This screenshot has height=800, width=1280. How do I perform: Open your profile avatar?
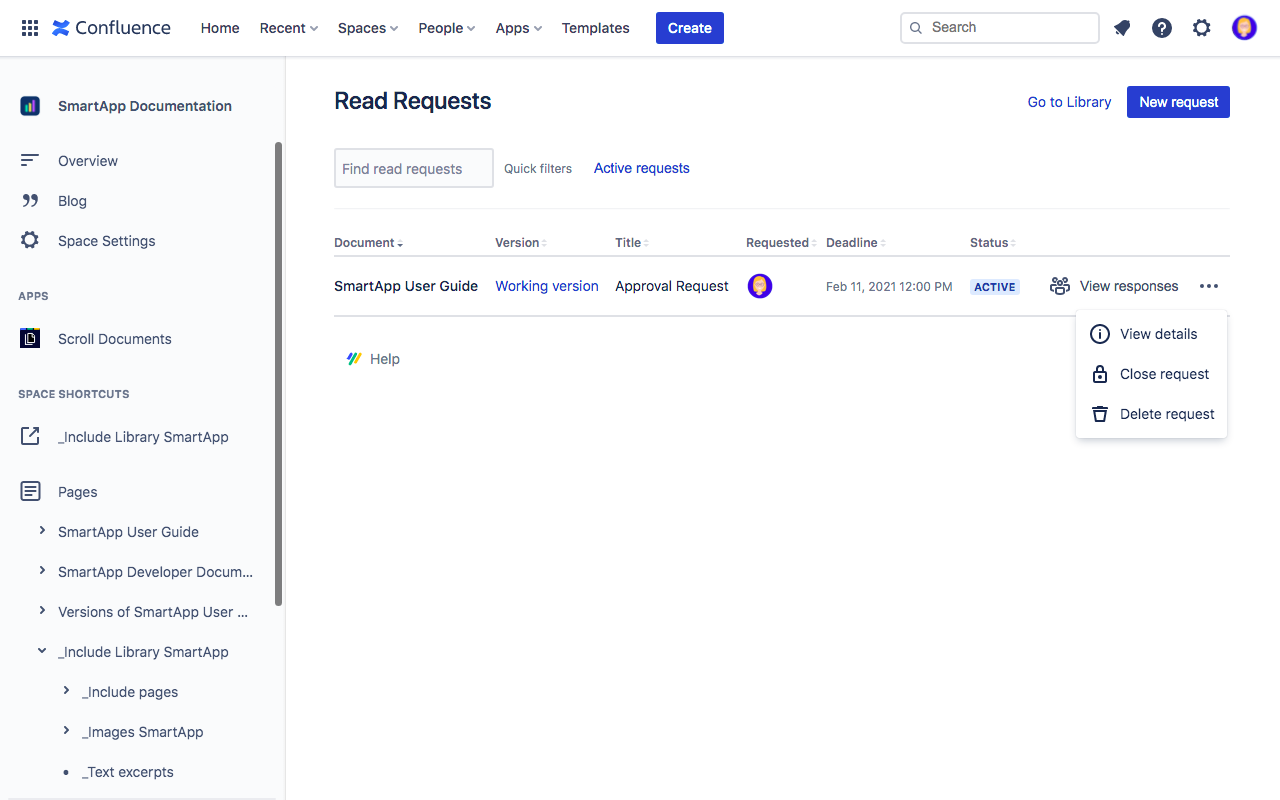point(1243,27)
